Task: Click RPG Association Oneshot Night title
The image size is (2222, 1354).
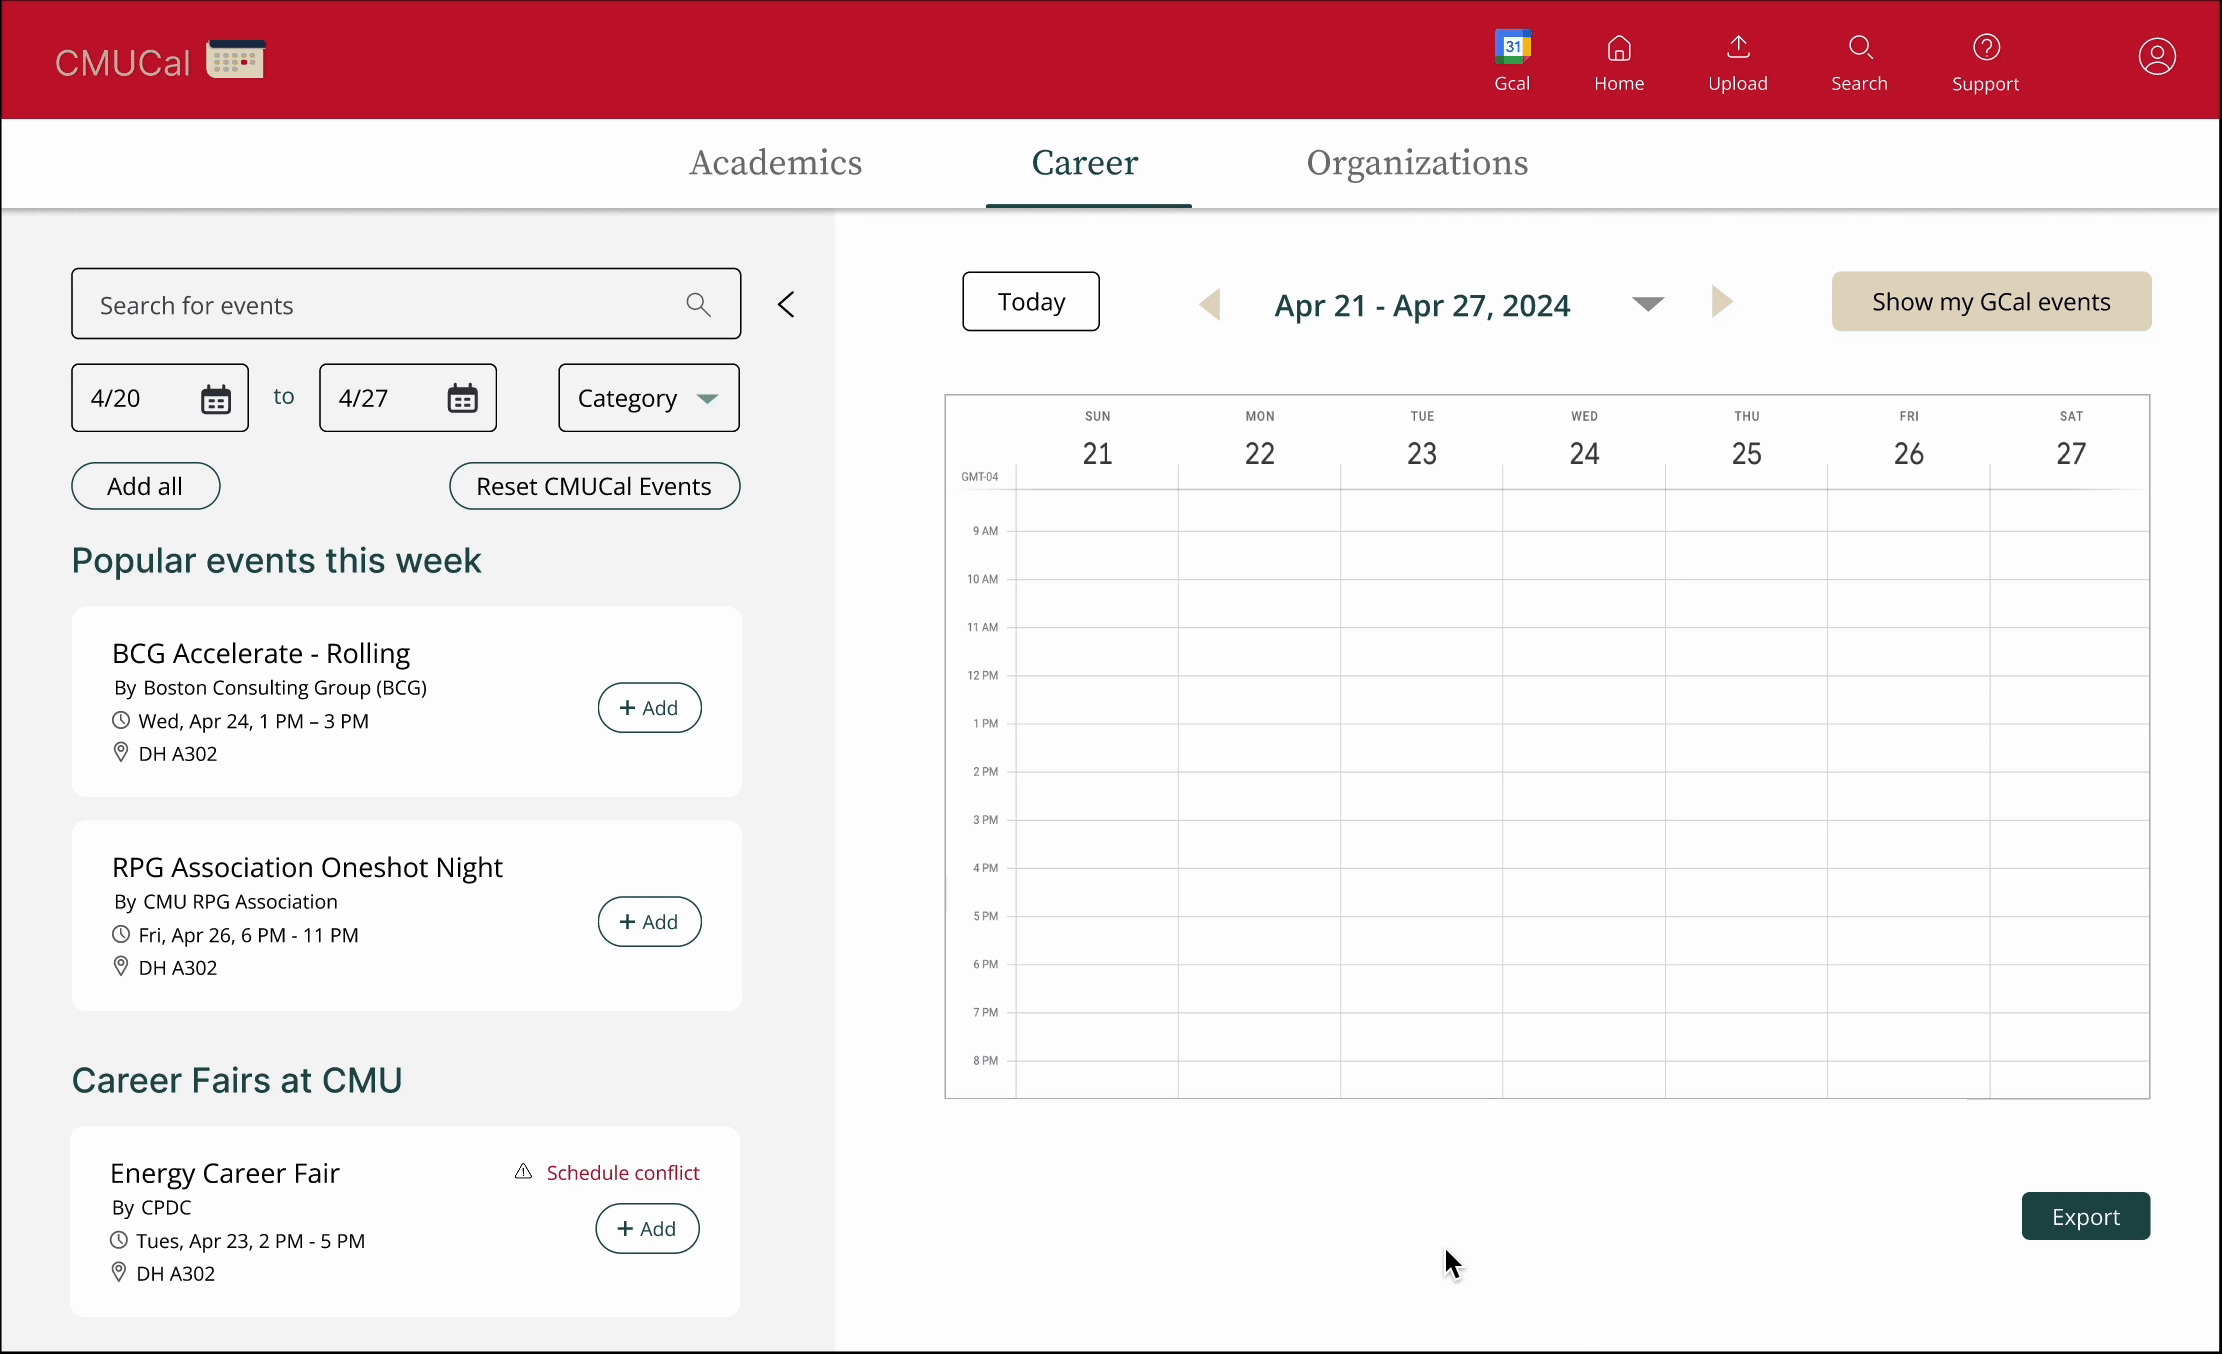Action: coord(307,868)
